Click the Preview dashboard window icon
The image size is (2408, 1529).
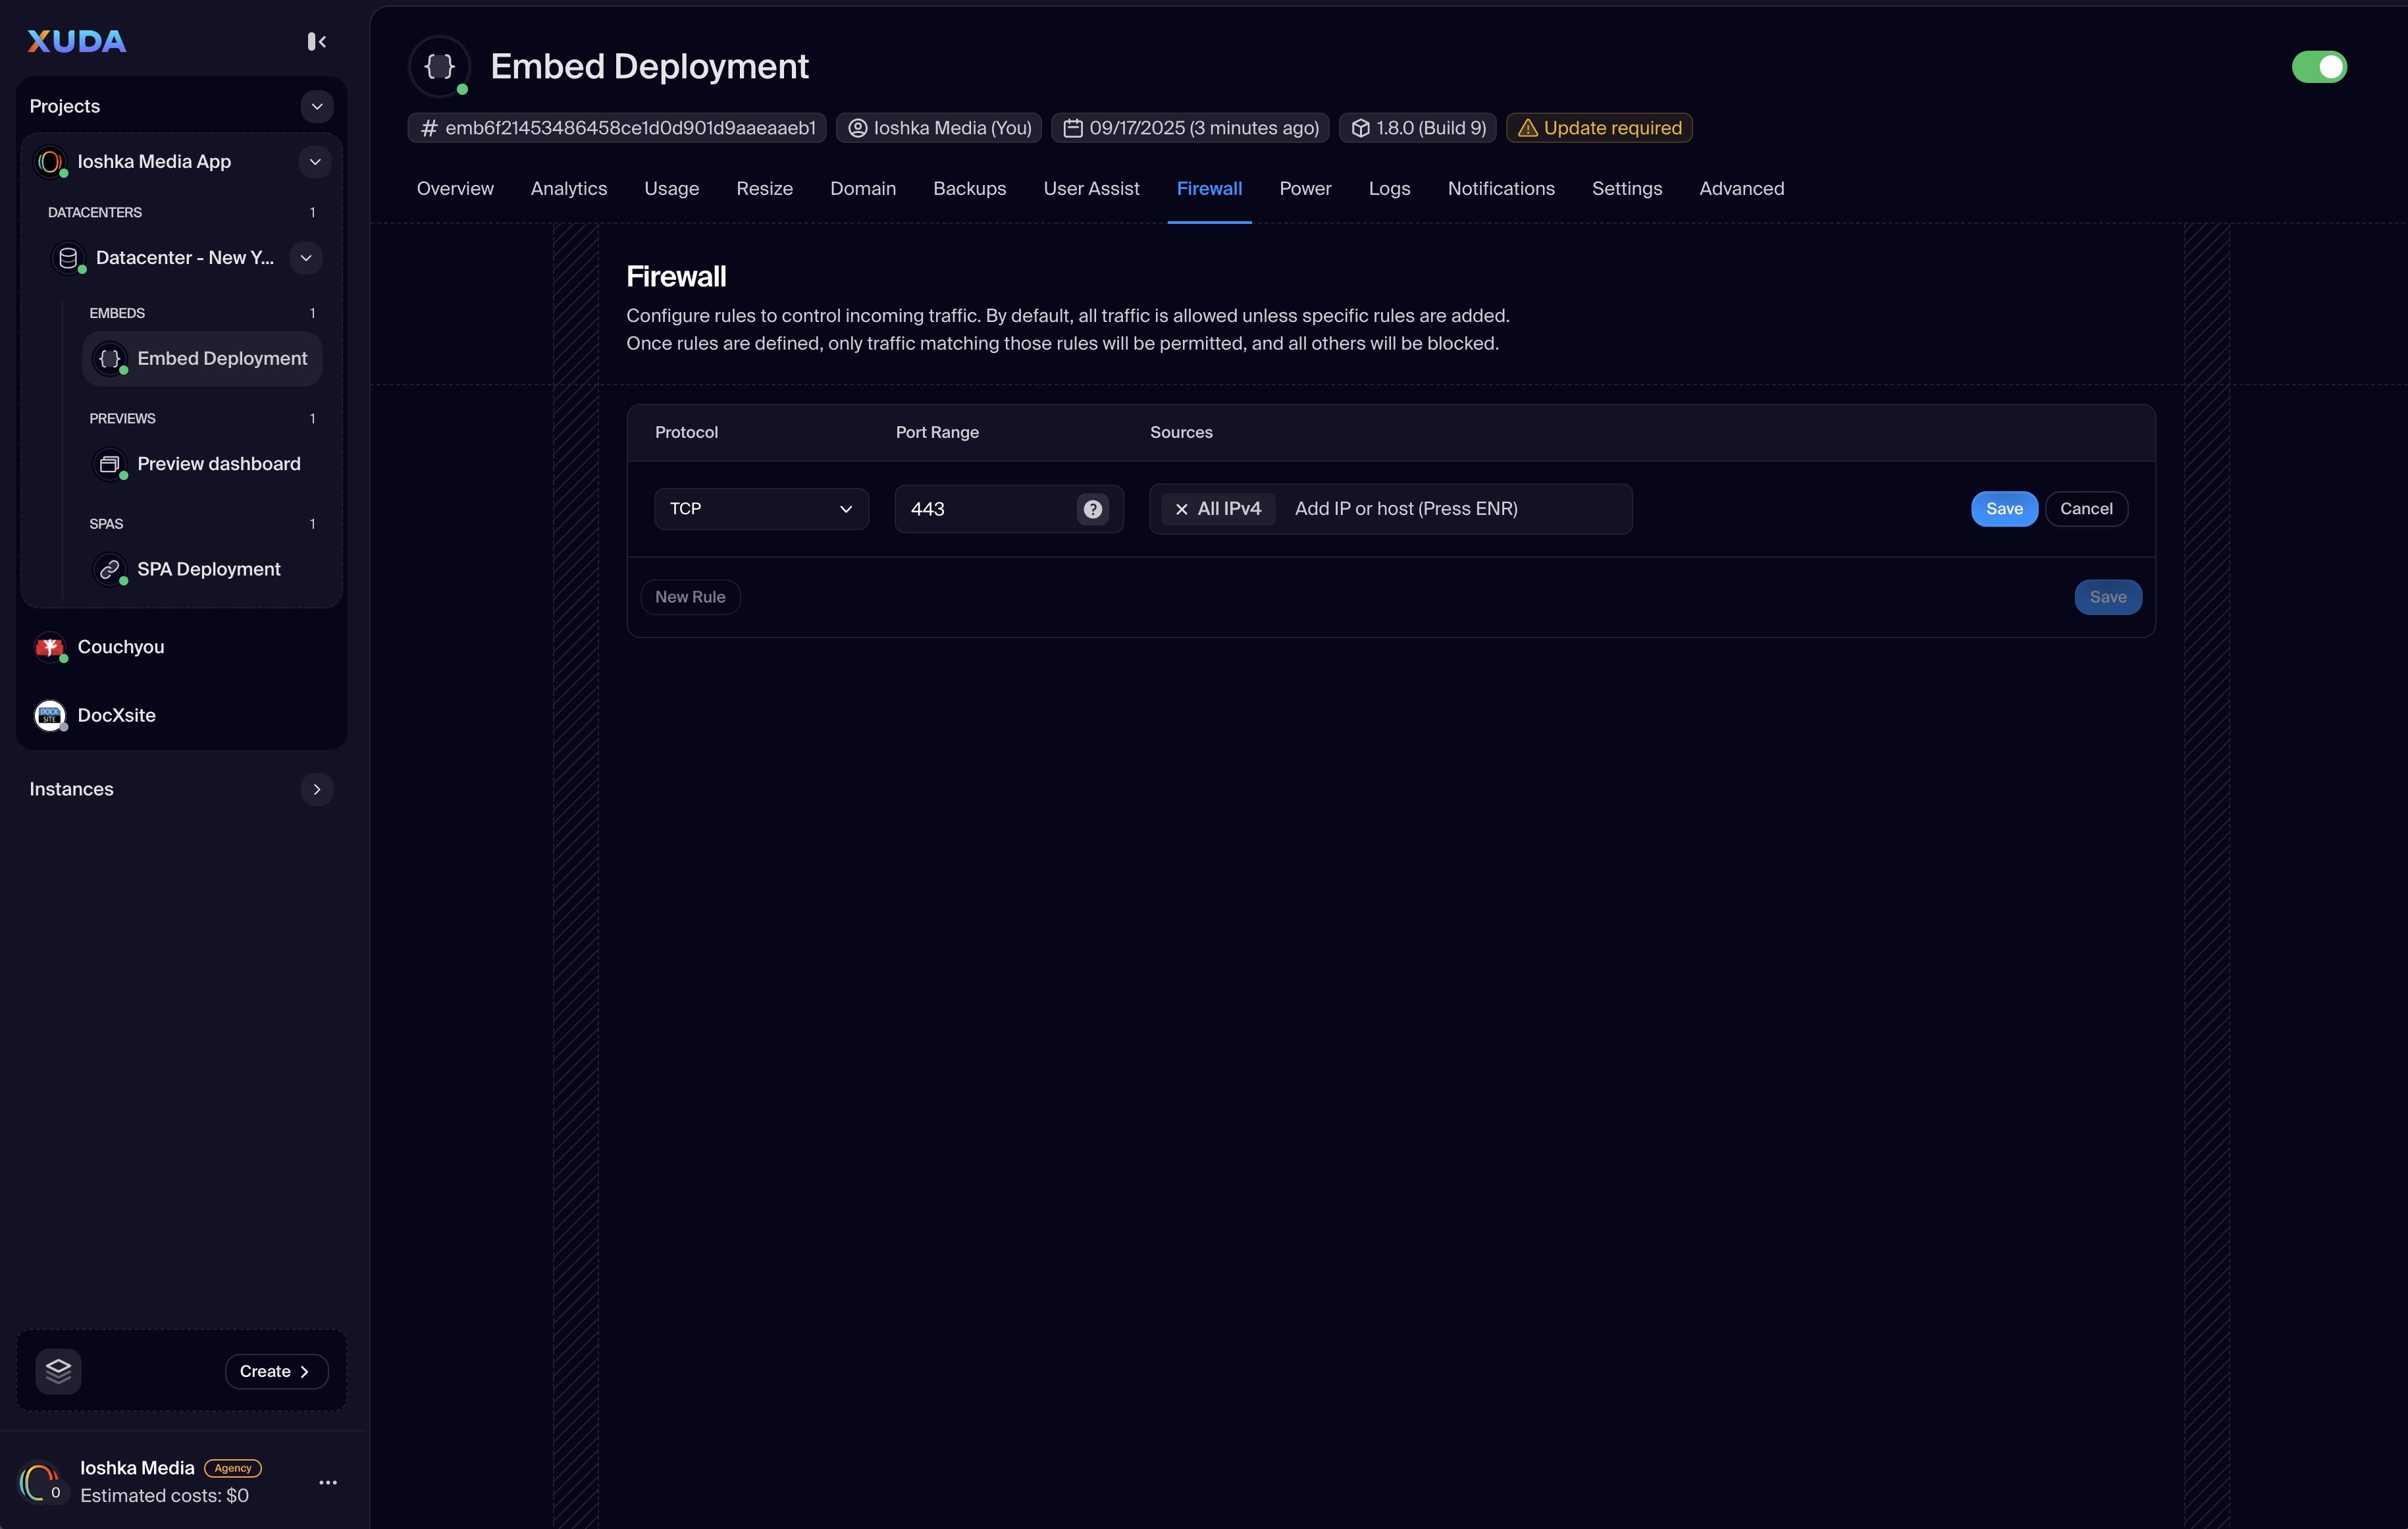point(110,464)
